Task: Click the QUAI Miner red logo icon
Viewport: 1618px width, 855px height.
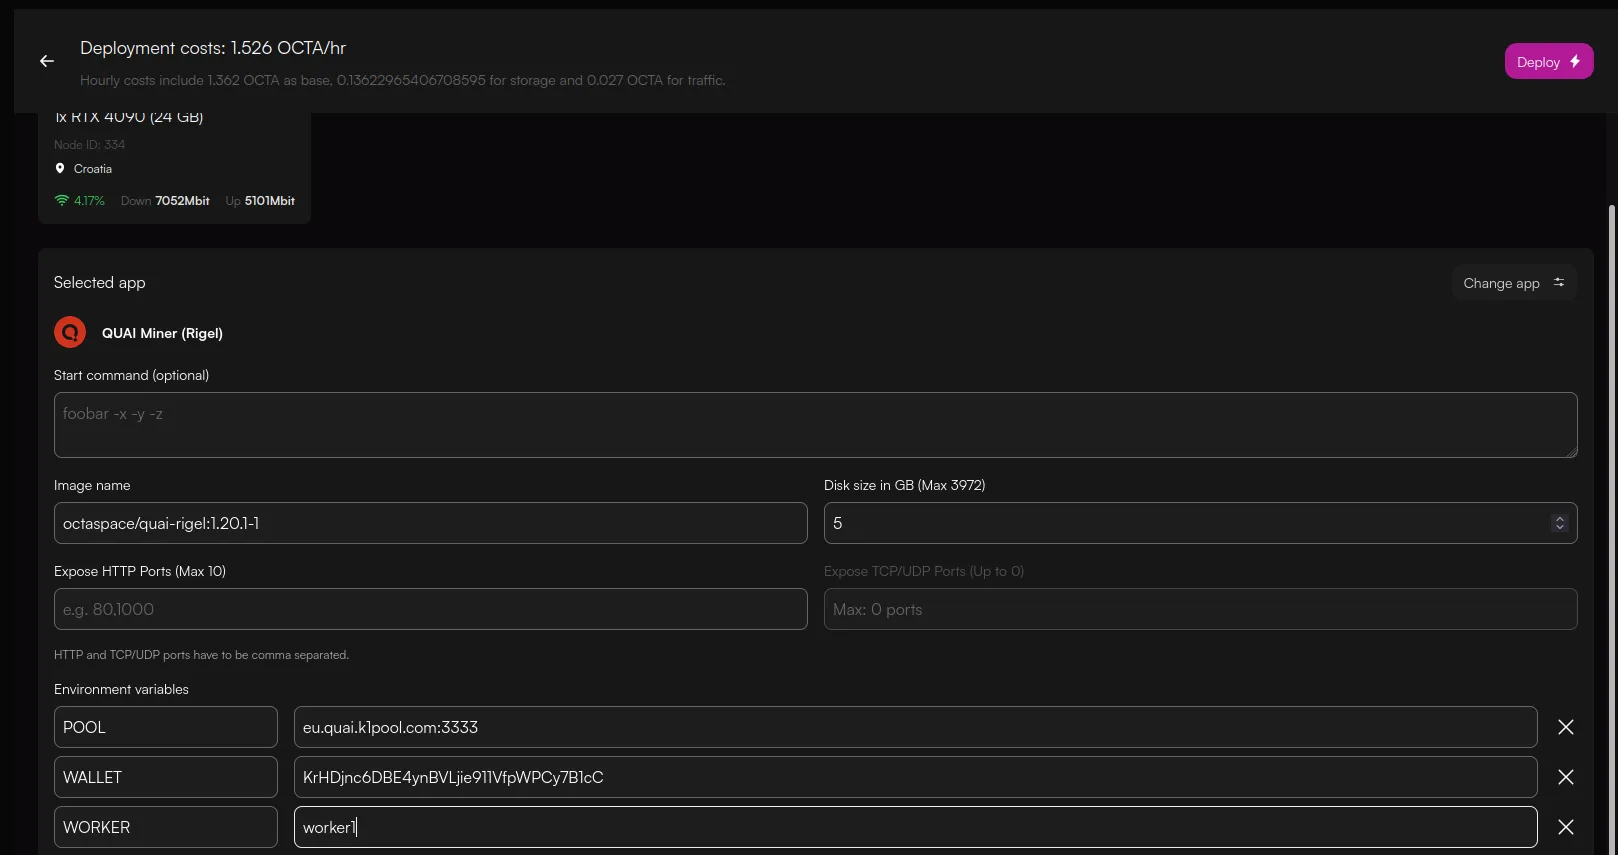Action: (70, 332)
